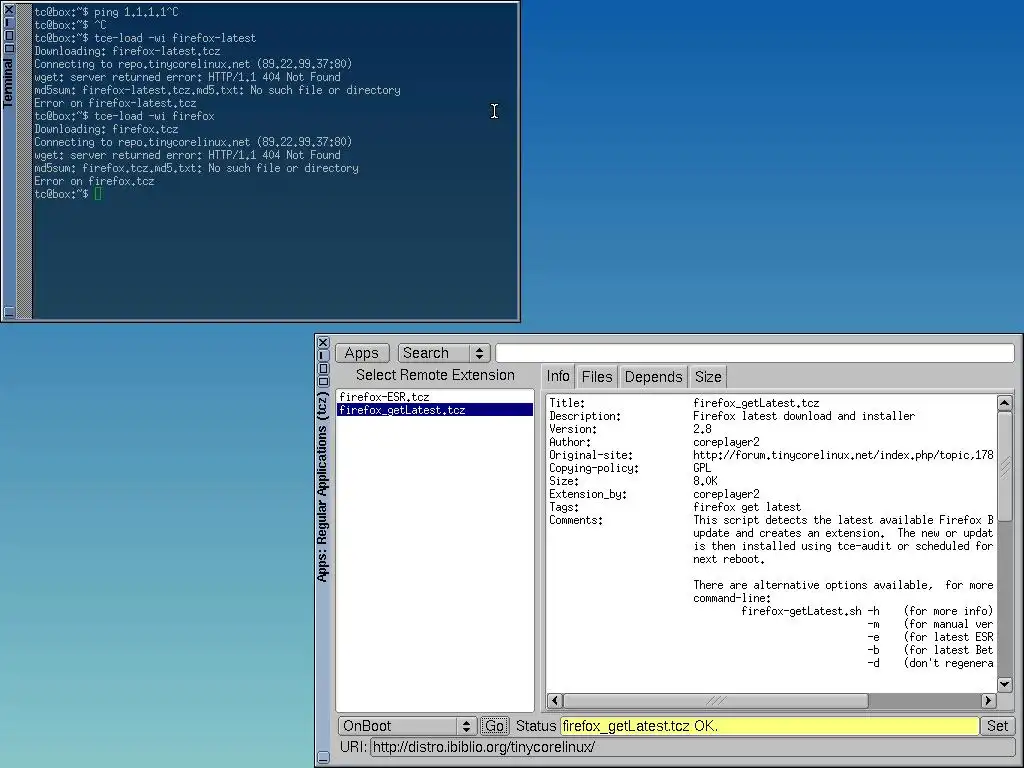Maximize Terminal horizontally via the wide rectangle icon
This screenshot has width=1024, height=768.
coord(8,48)
